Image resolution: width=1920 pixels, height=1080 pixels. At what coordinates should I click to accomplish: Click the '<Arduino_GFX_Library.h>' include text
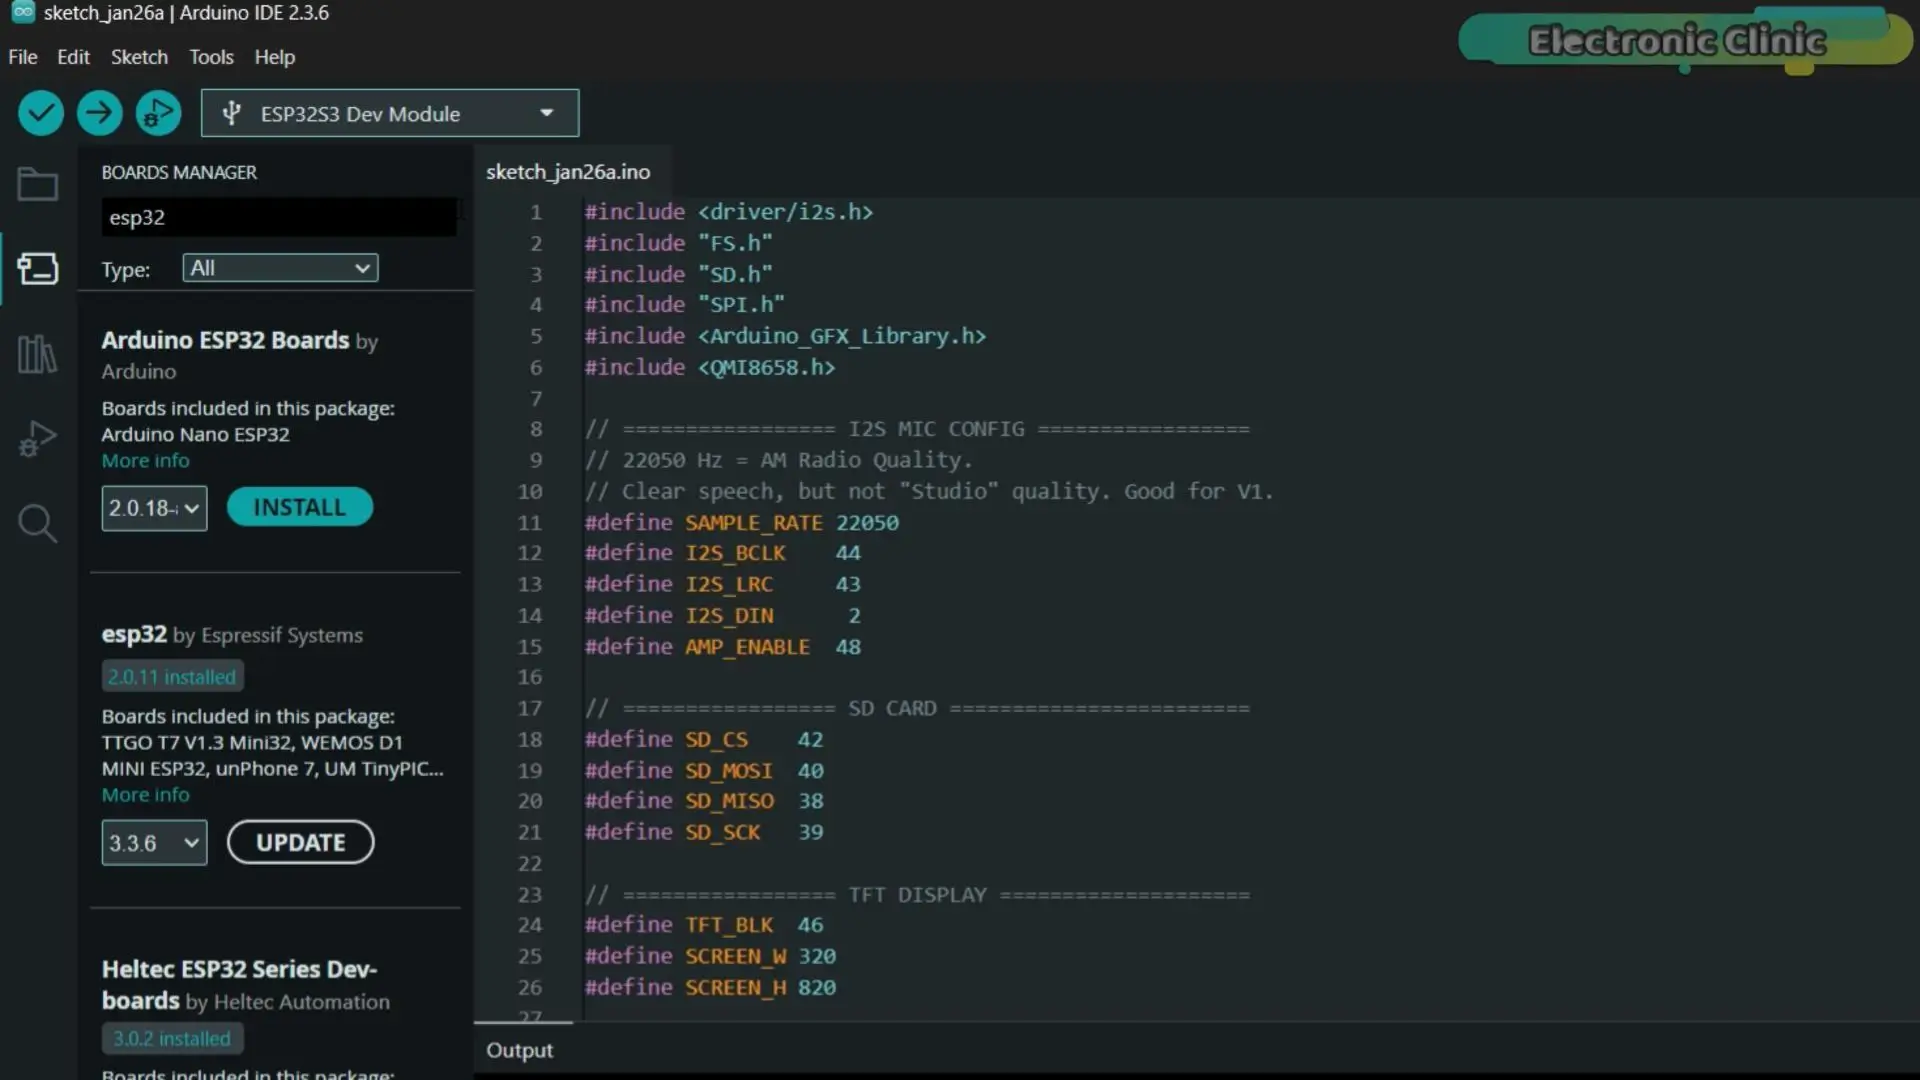pyautogui.click(x=842, y=336)
